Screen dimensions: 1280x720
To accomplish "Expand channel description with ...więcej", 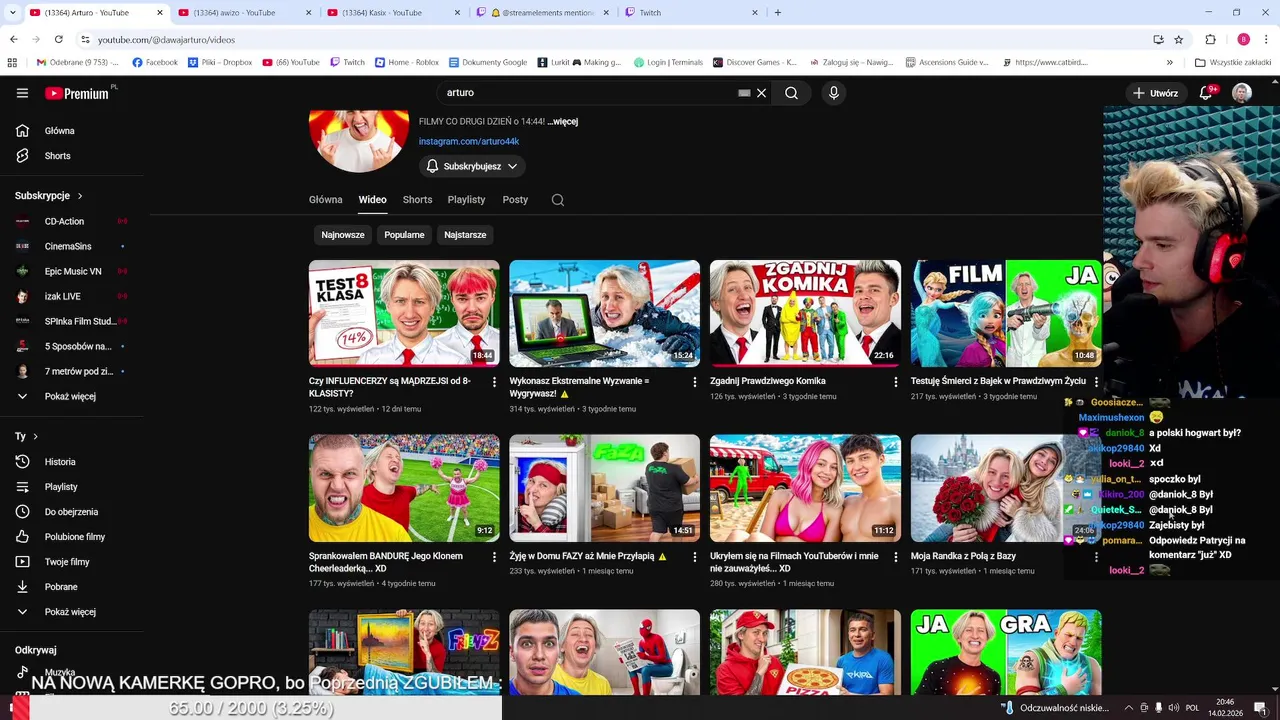I will click(x=563, y=122).
